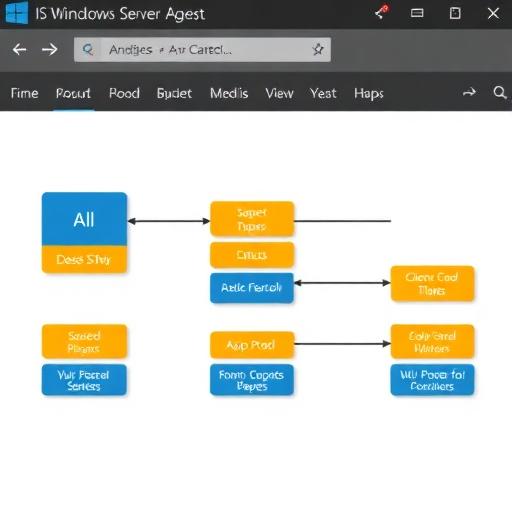Open search with the menu bar magnifier
The width and height of the screenshot is (512, 512).
[x=500, y=92]
